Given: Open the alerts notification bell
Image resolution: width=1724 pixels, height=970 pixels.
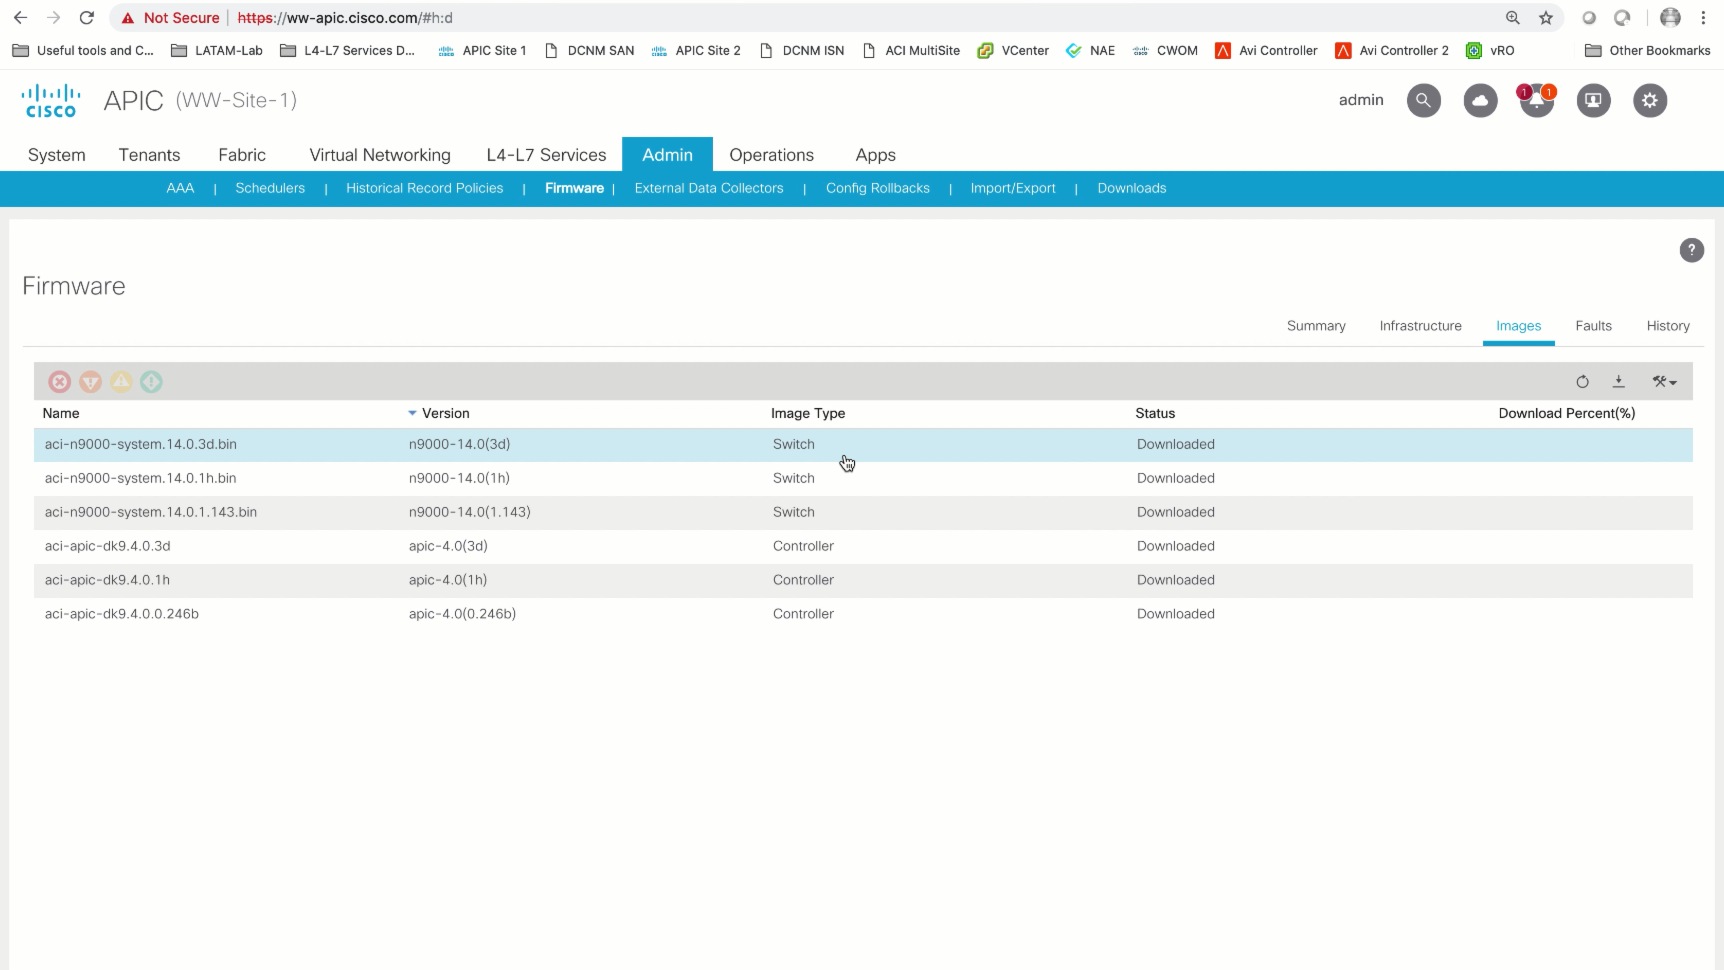Looking at the screenshot, I should (1537, 100).
